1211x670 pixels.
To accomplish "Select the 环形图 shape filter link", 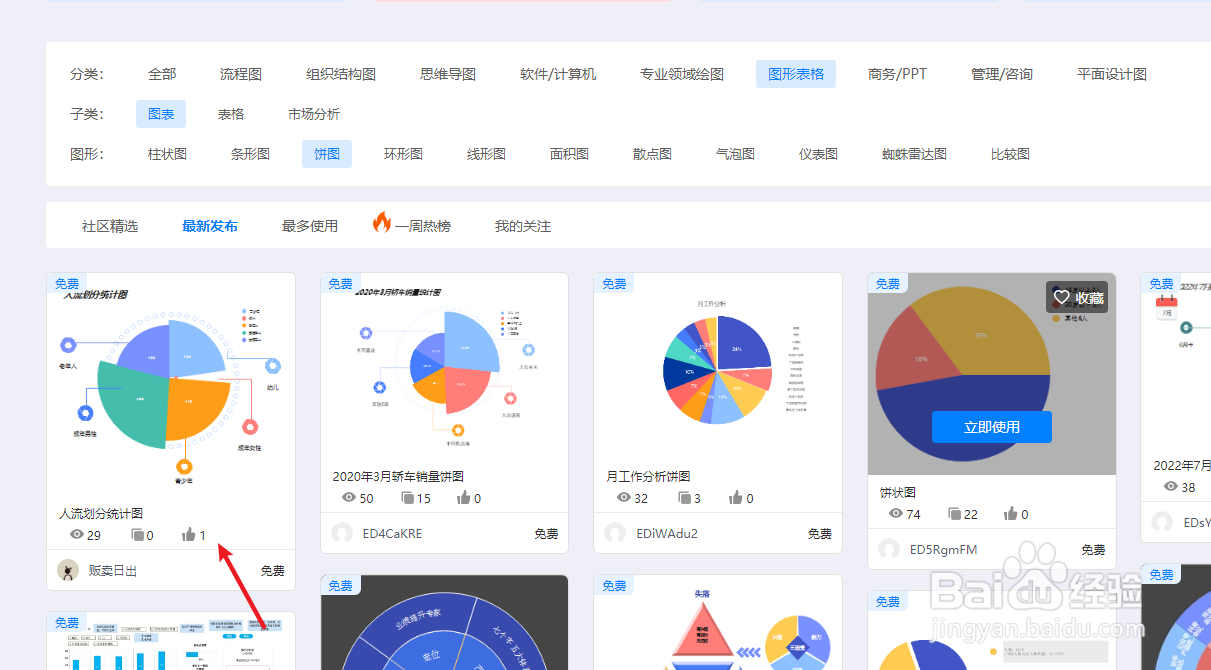I will tap(404, 153).
